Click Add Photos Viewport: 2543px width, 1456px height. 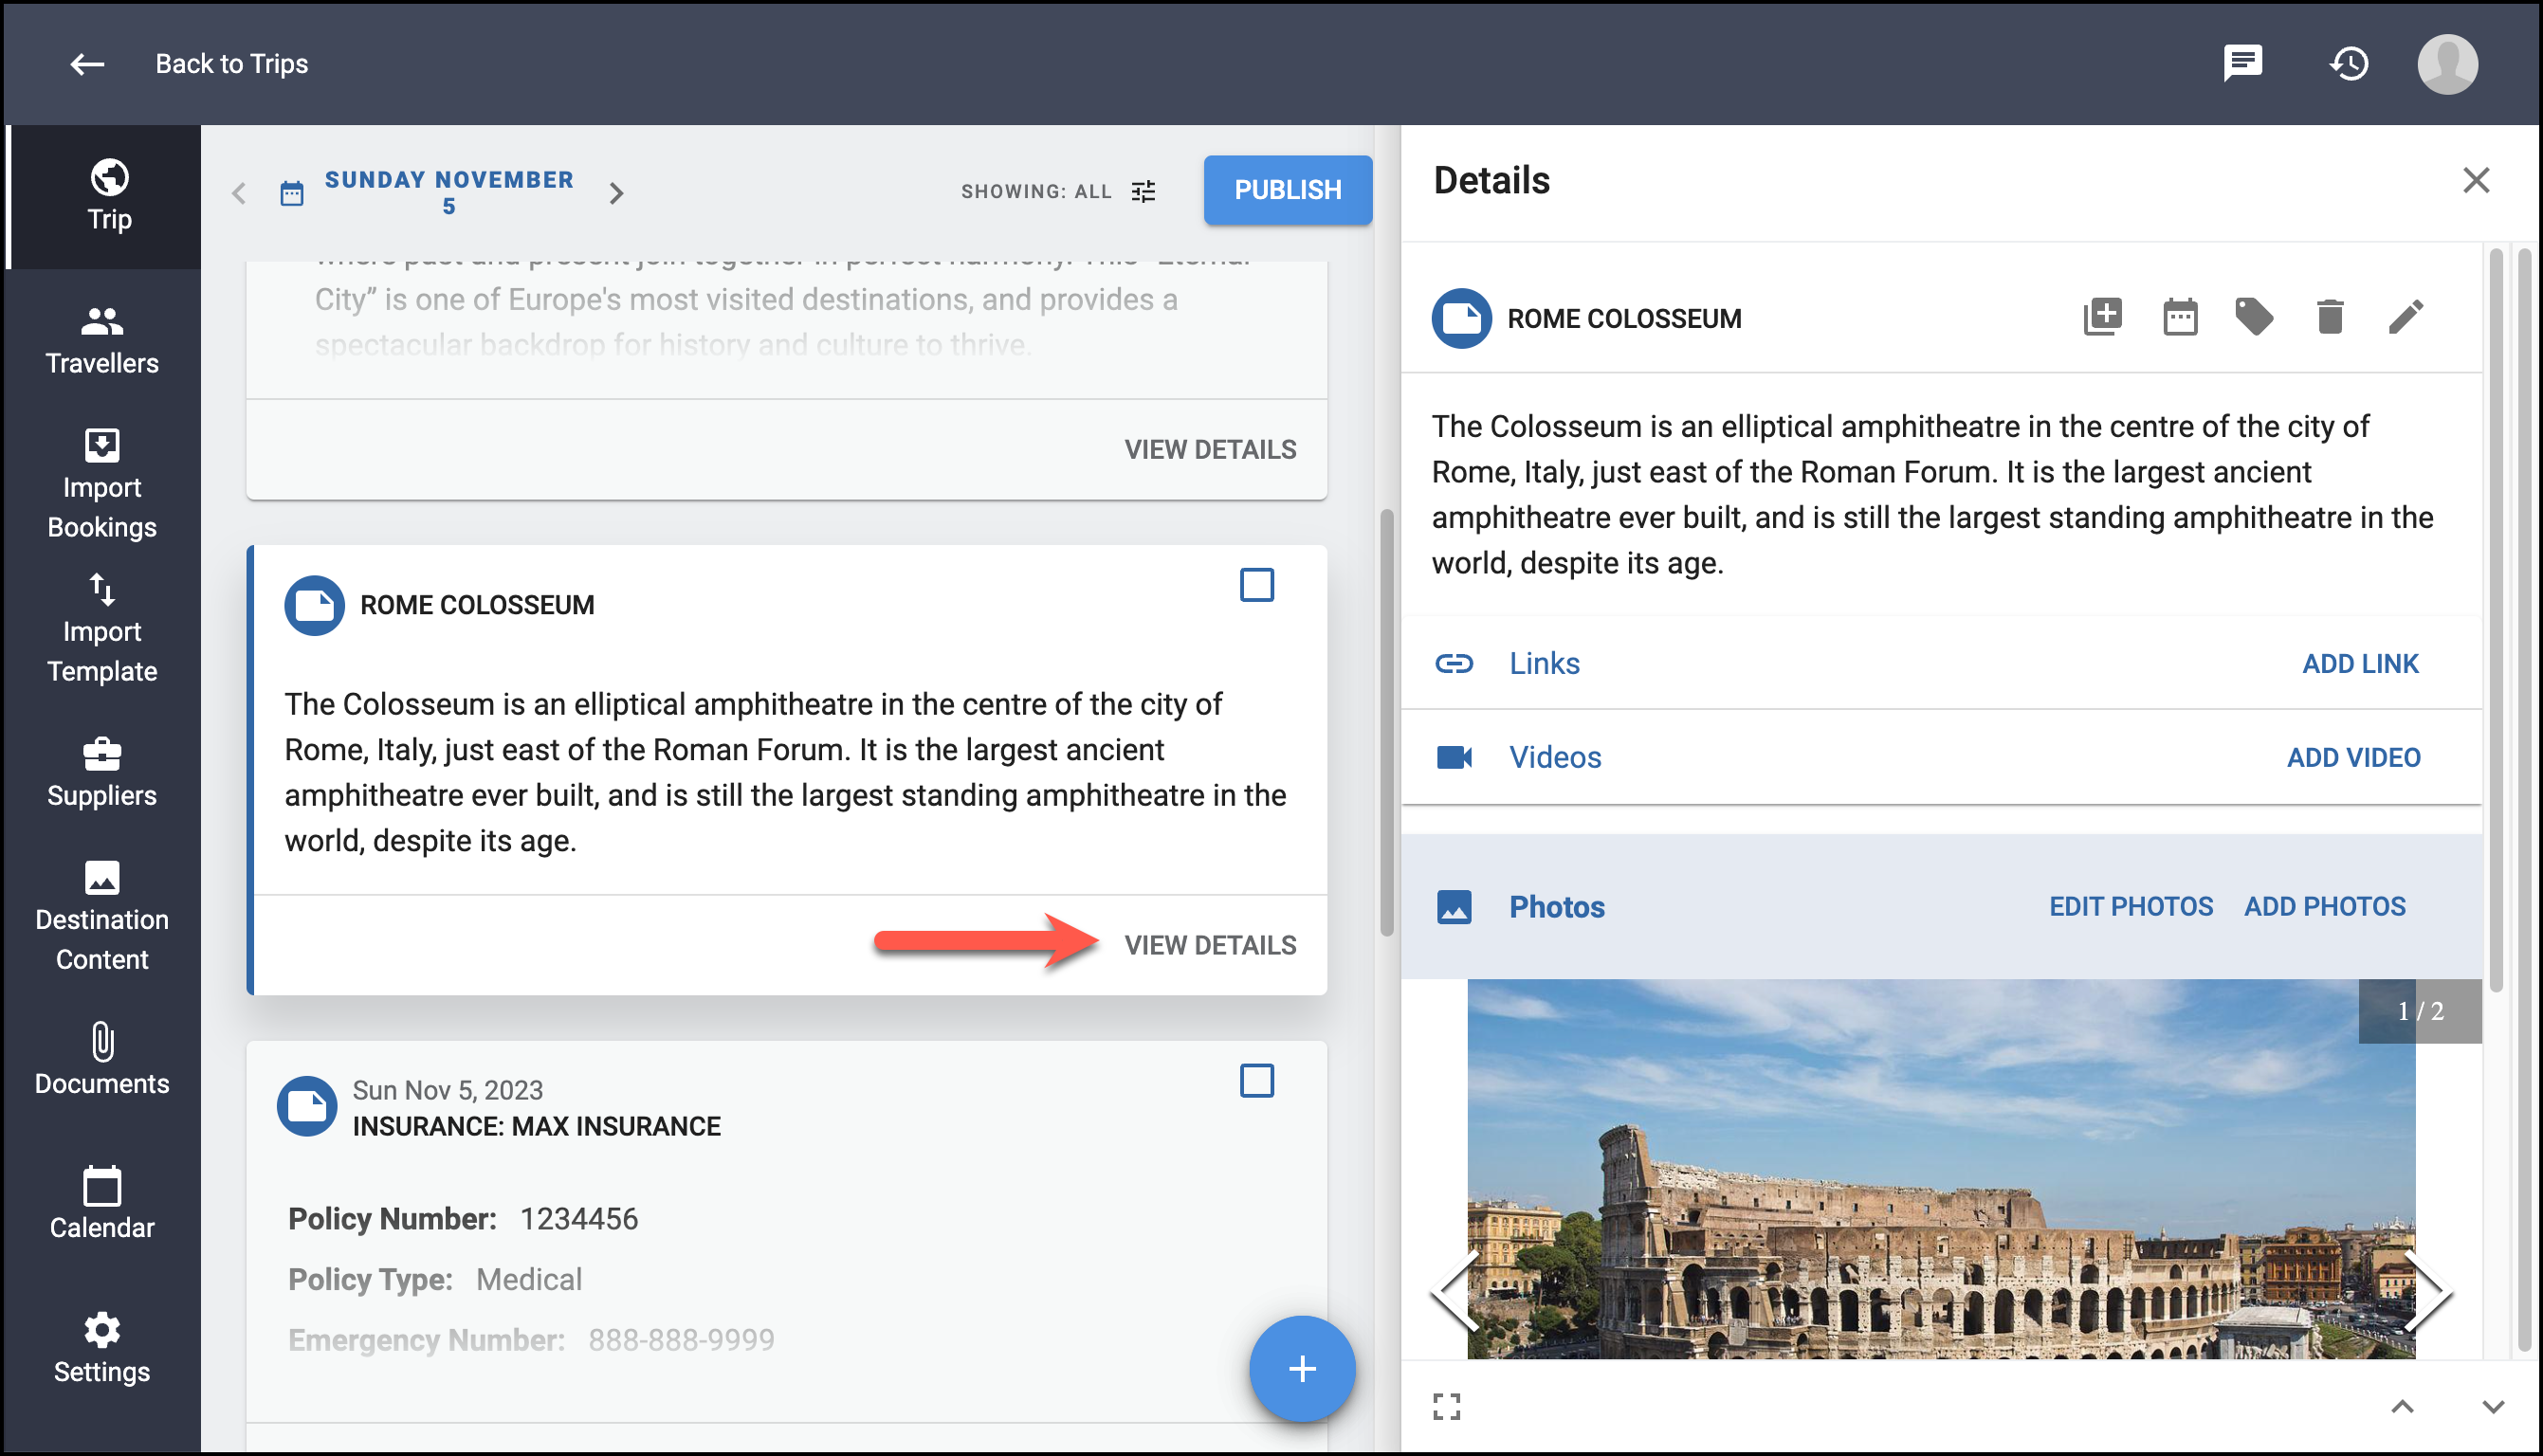click(x=2324, y=906)
